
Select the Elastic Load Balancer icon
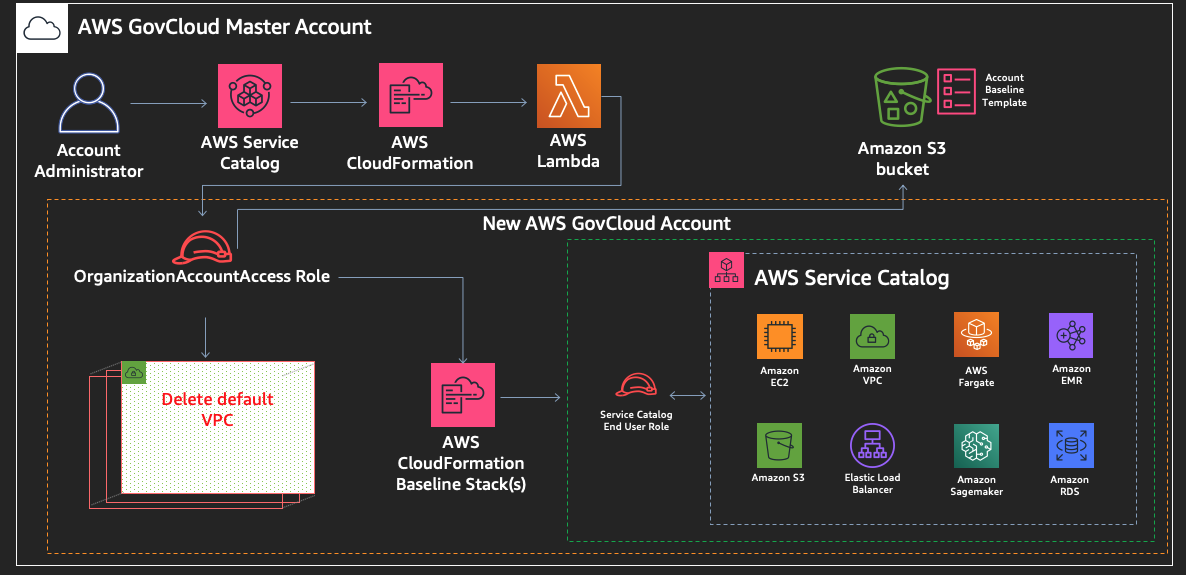872,446
